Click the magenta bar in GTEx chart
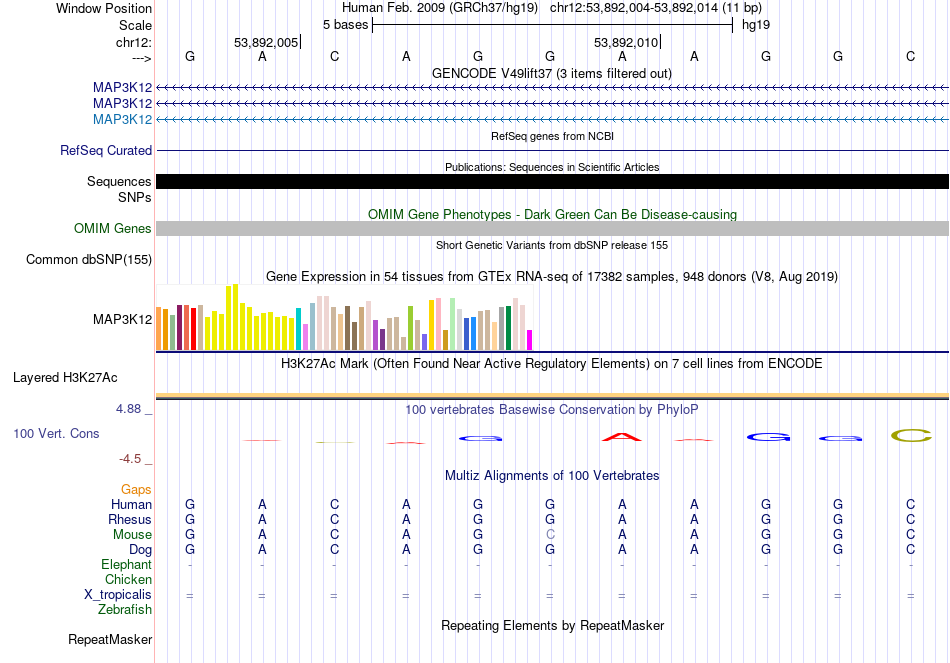 coord(530,340)
